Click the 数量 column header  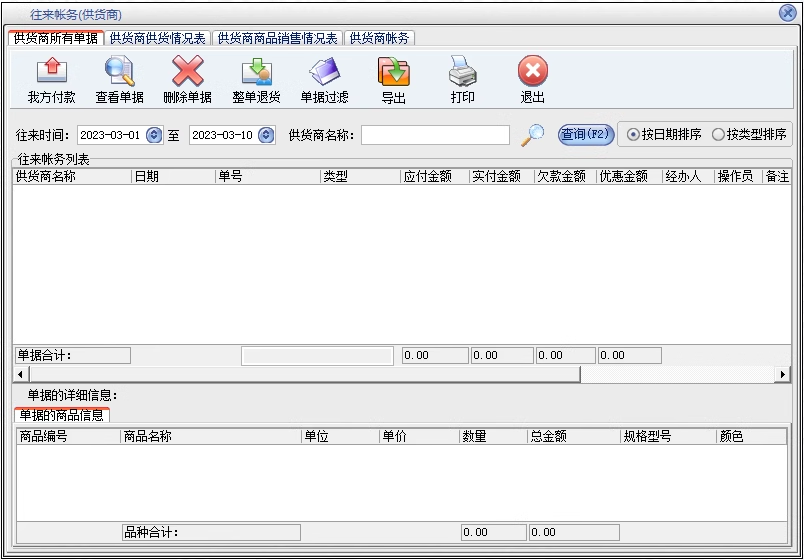point(493,437)
